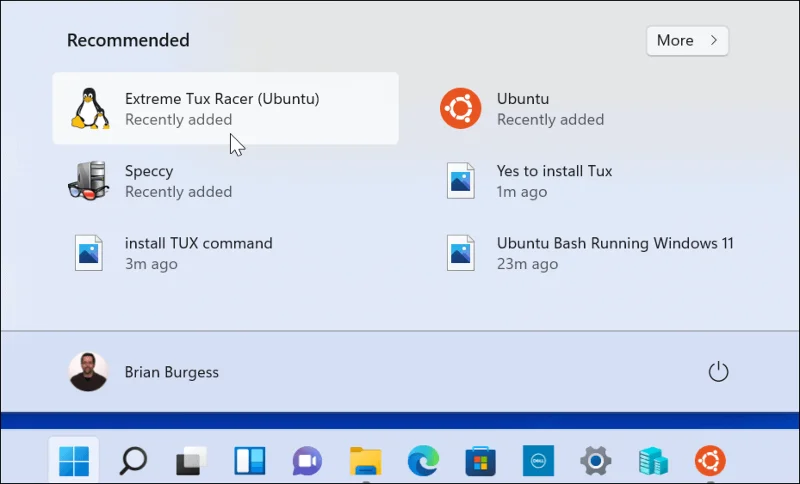This screenshot has height=484, width=800.
Task: Open Speccy computer icon
Action: [x=88, y=181]
